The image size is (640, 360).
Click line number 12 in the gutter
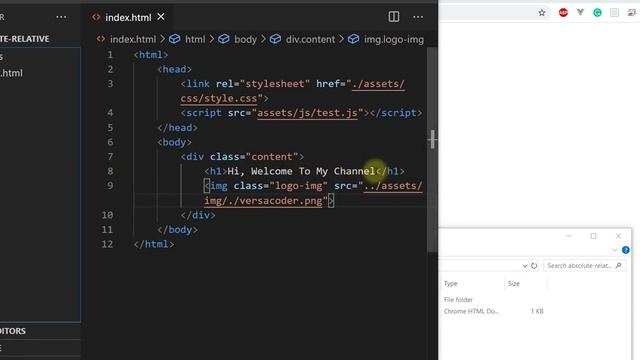[107, 244]
